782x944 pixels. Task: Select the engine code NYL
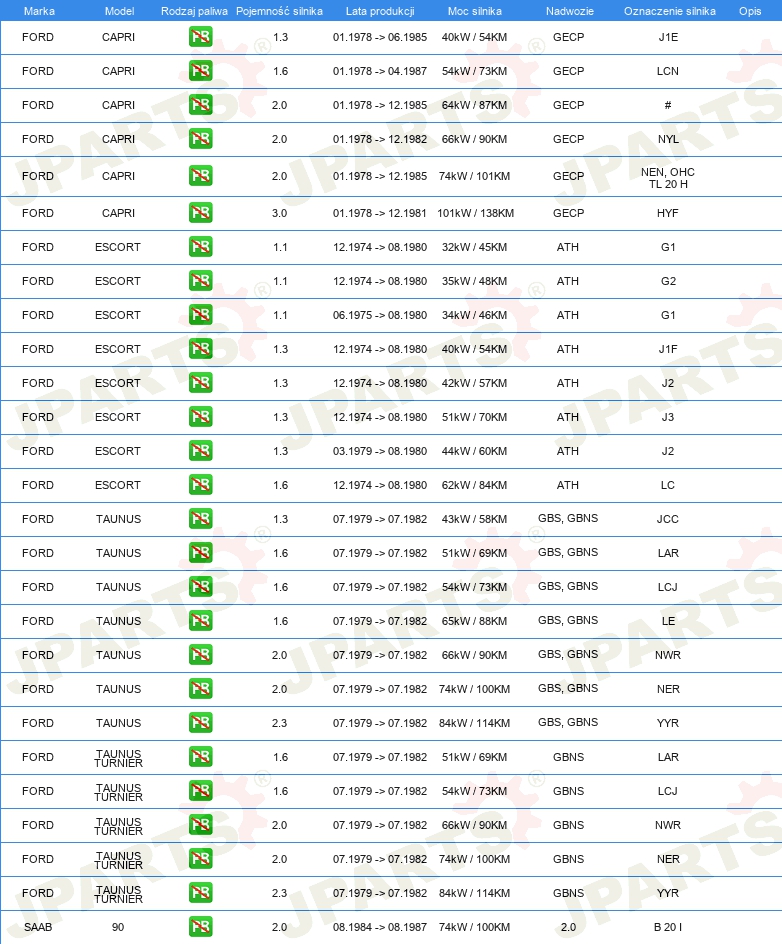pyautogui.click(x=668, y=139)
